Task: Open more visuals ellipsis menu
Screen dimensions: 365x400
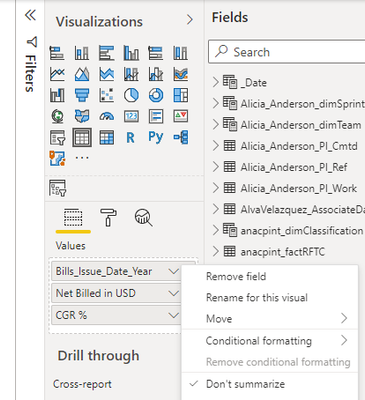Action: (82, 158)
